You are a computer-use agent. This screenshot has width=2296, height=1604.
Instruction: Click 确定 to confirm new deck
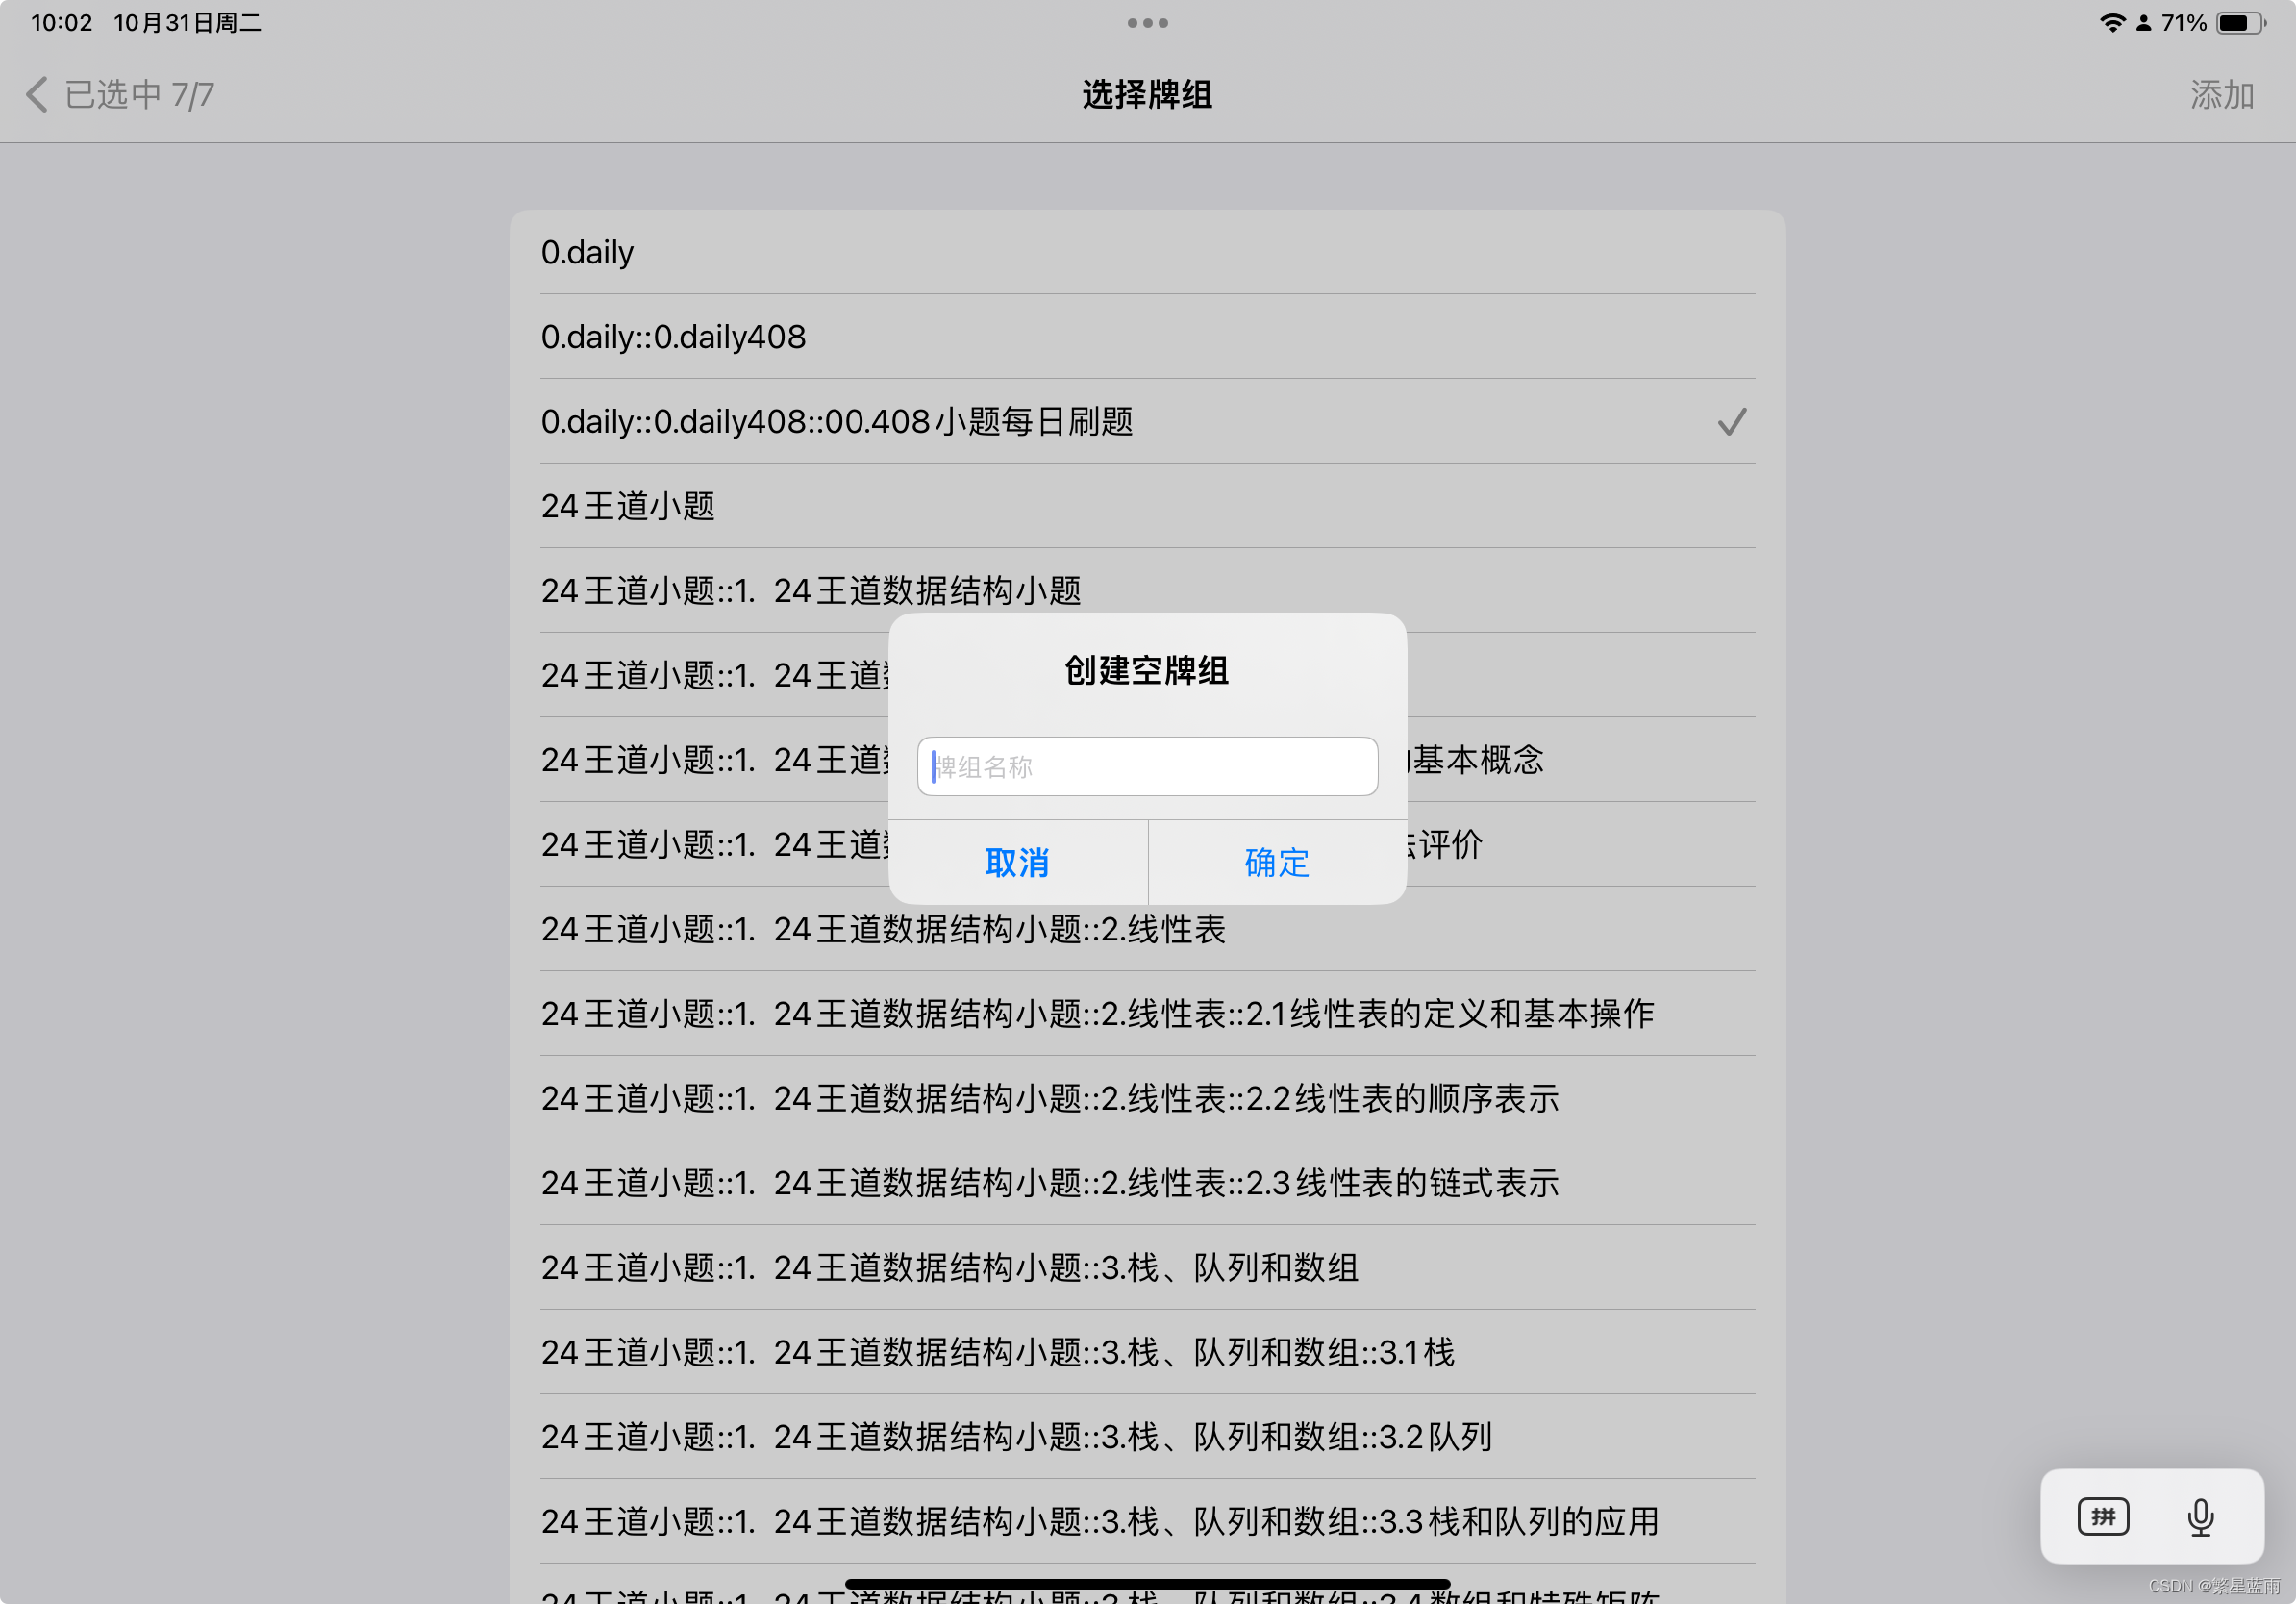pos(1277,862)
